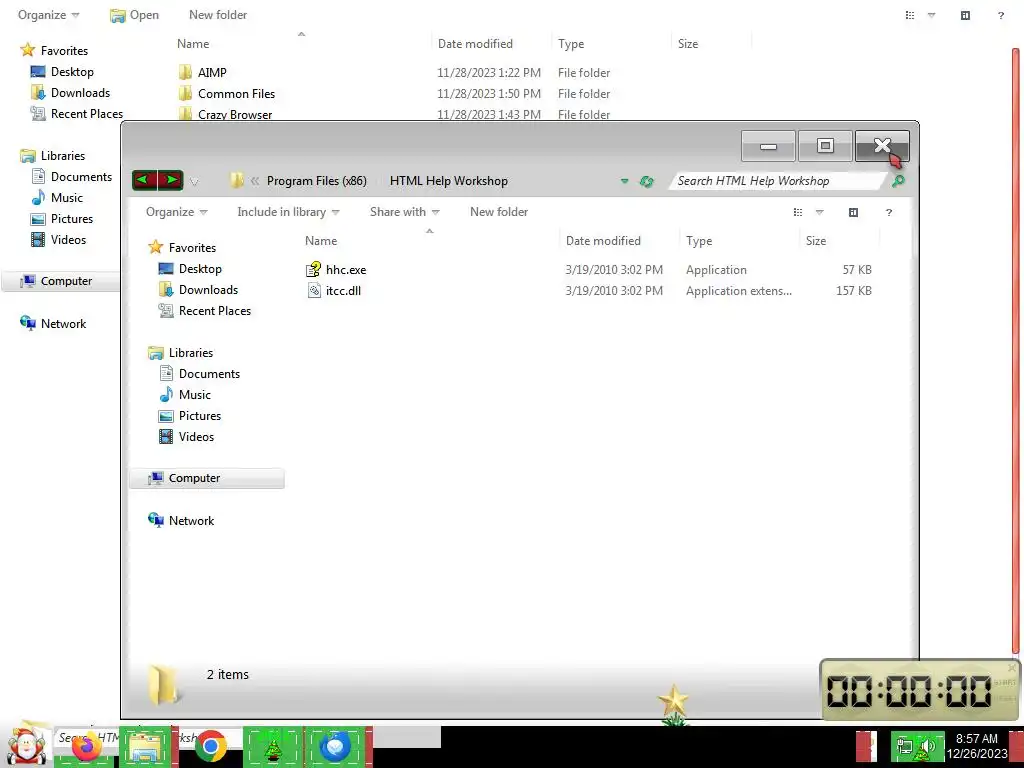The width and height of the screenshot is (1024, 768).
Task: Click the green magnifier search icon
Action: (899, 181)
